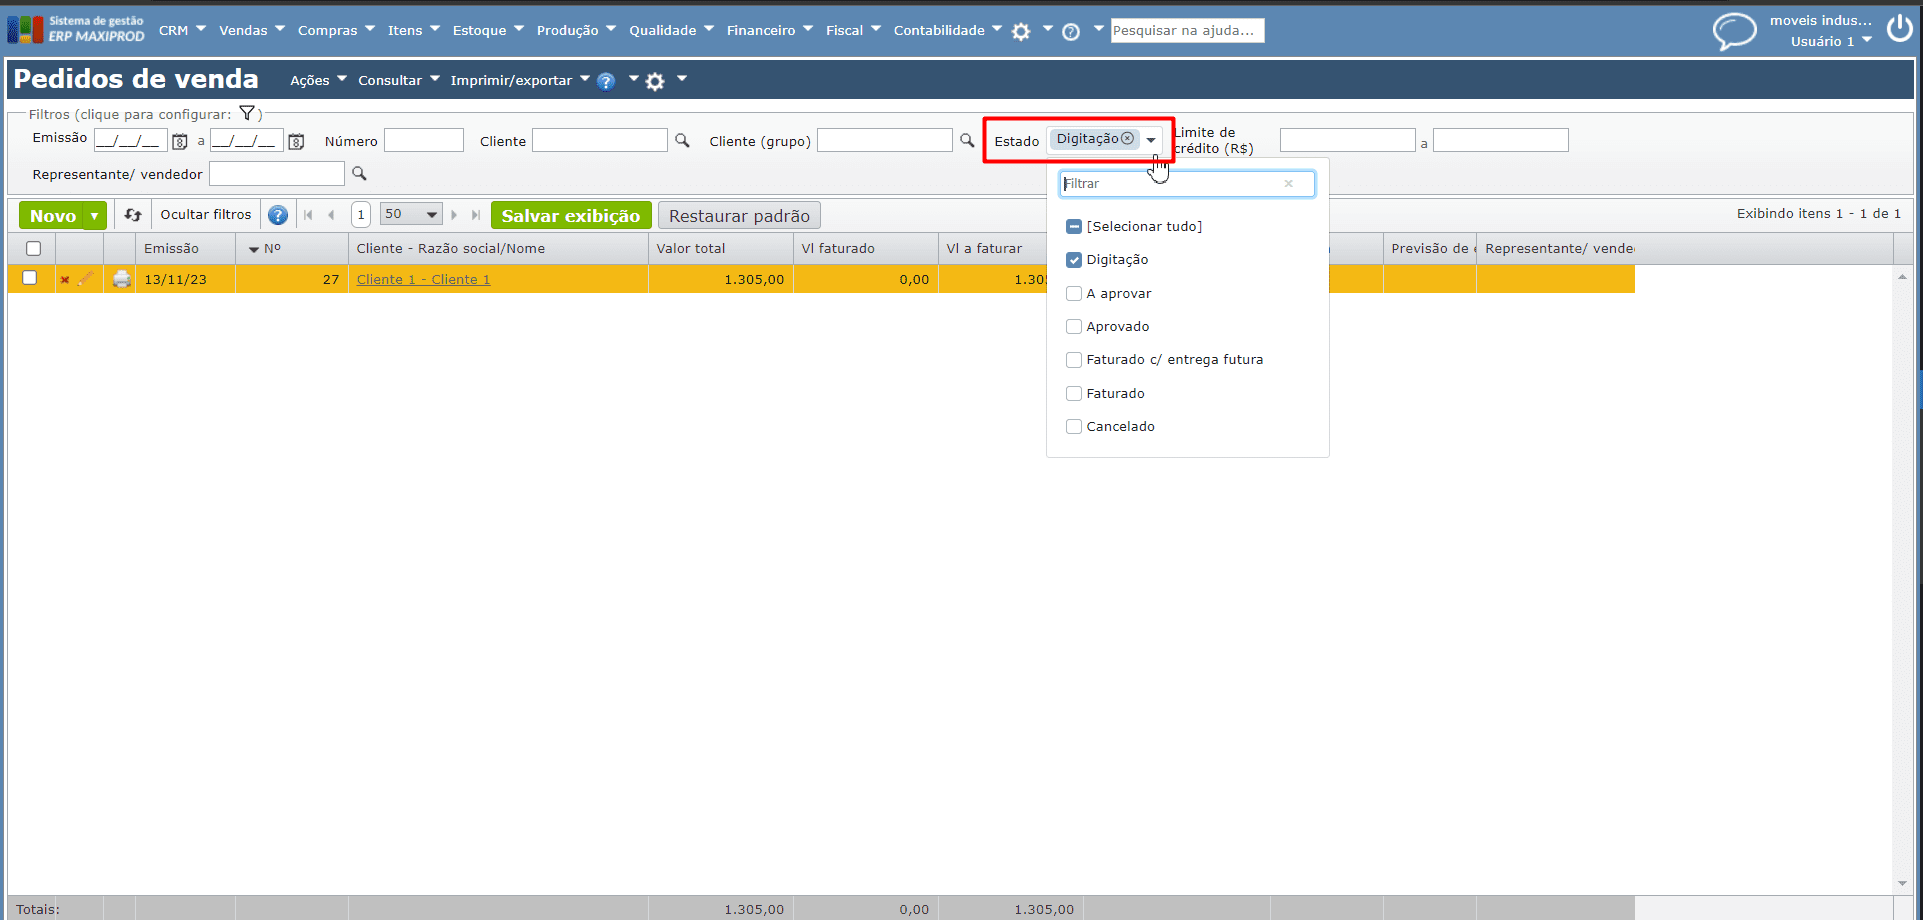Viewport: 1923px width, 920px height.
Task: Open the Estoque menu
Action: click(488, 30)
